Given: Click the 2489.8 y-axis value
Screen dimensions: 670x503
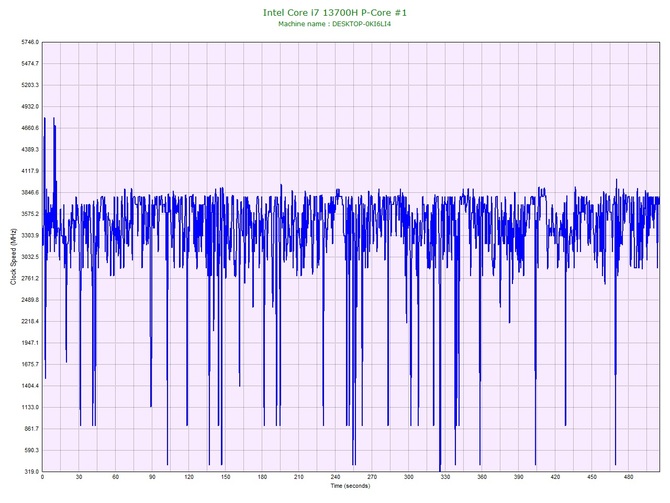Looking at the screenshot, I should (x=30, y=300).
